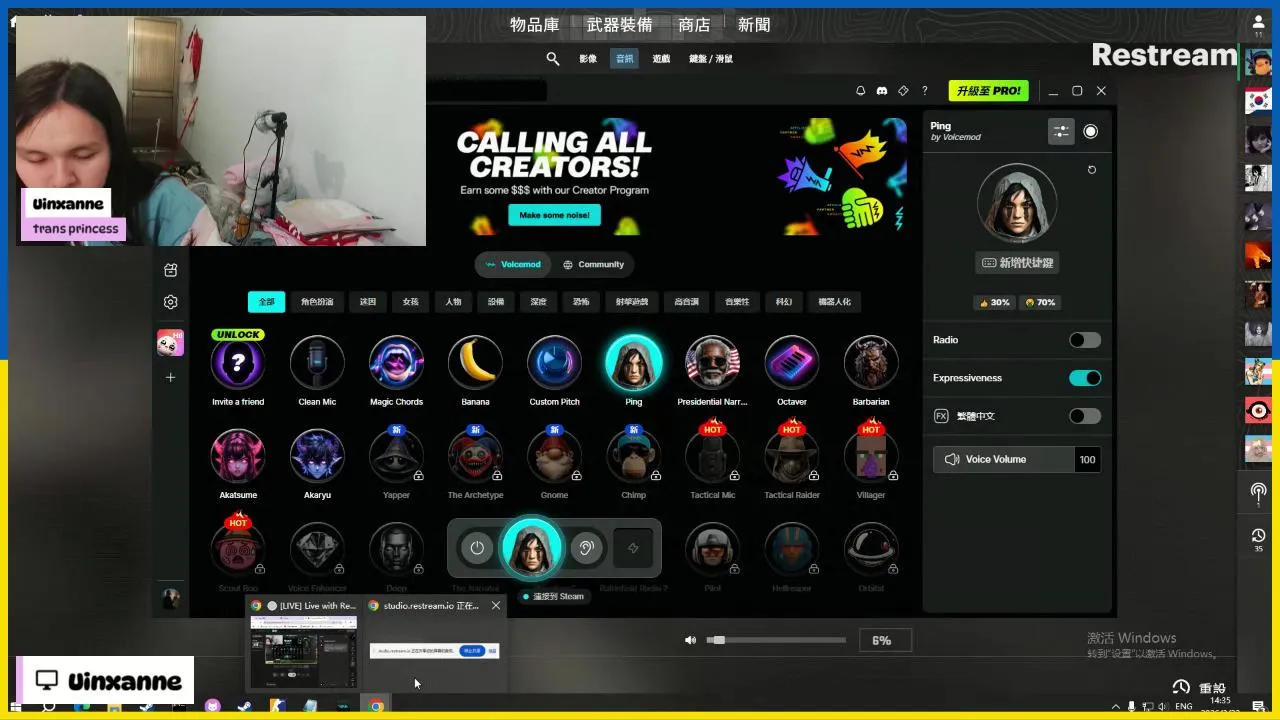Image resolution: width=1280 pixels, height=720 pixels.
Task: Open the 武器裝備 tab in the top bar
Action: pos(619,25)
